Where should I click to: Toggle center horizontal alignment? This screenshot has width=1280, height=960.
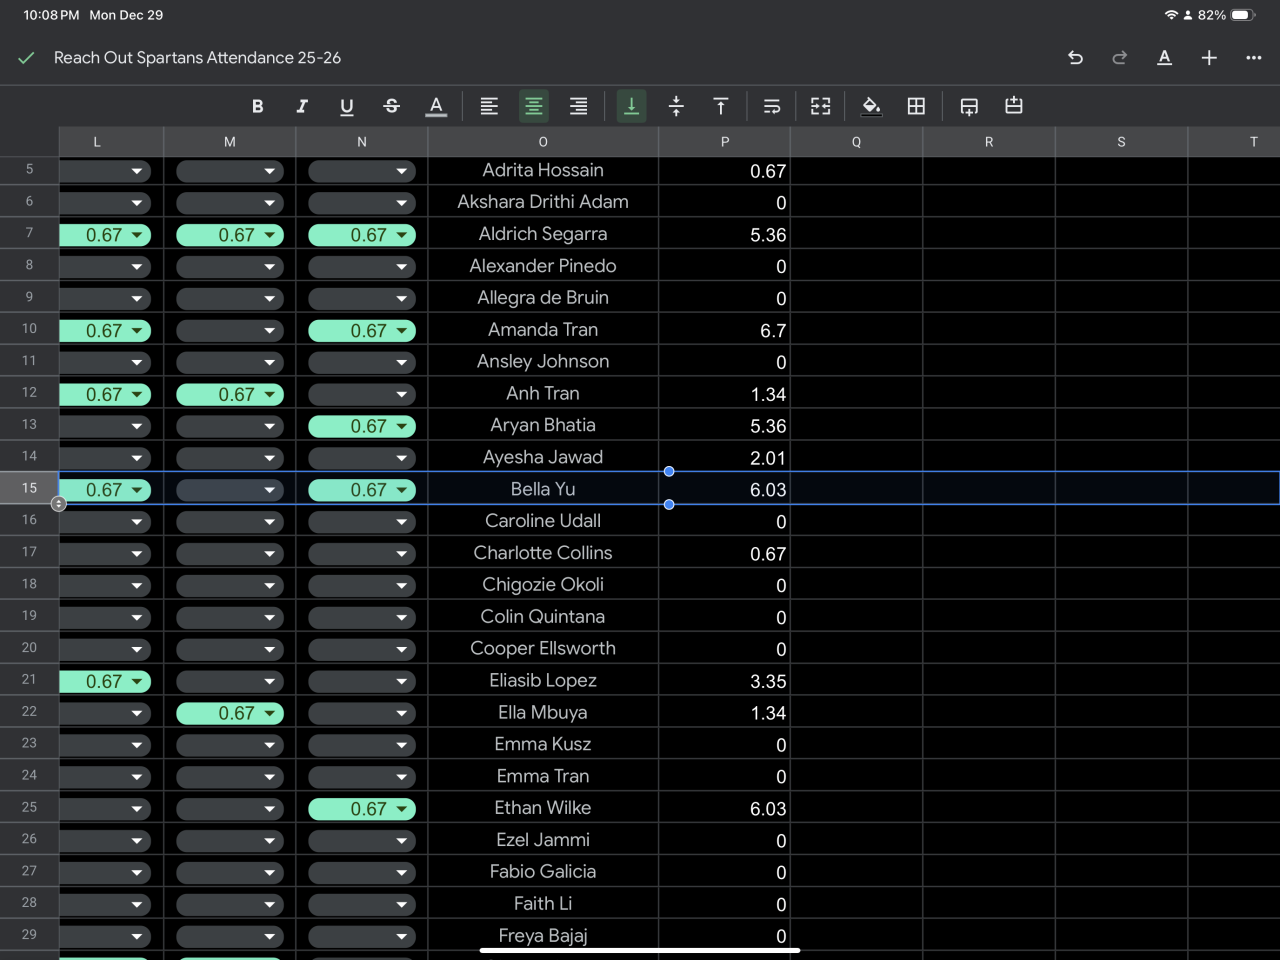coord(534,106)
